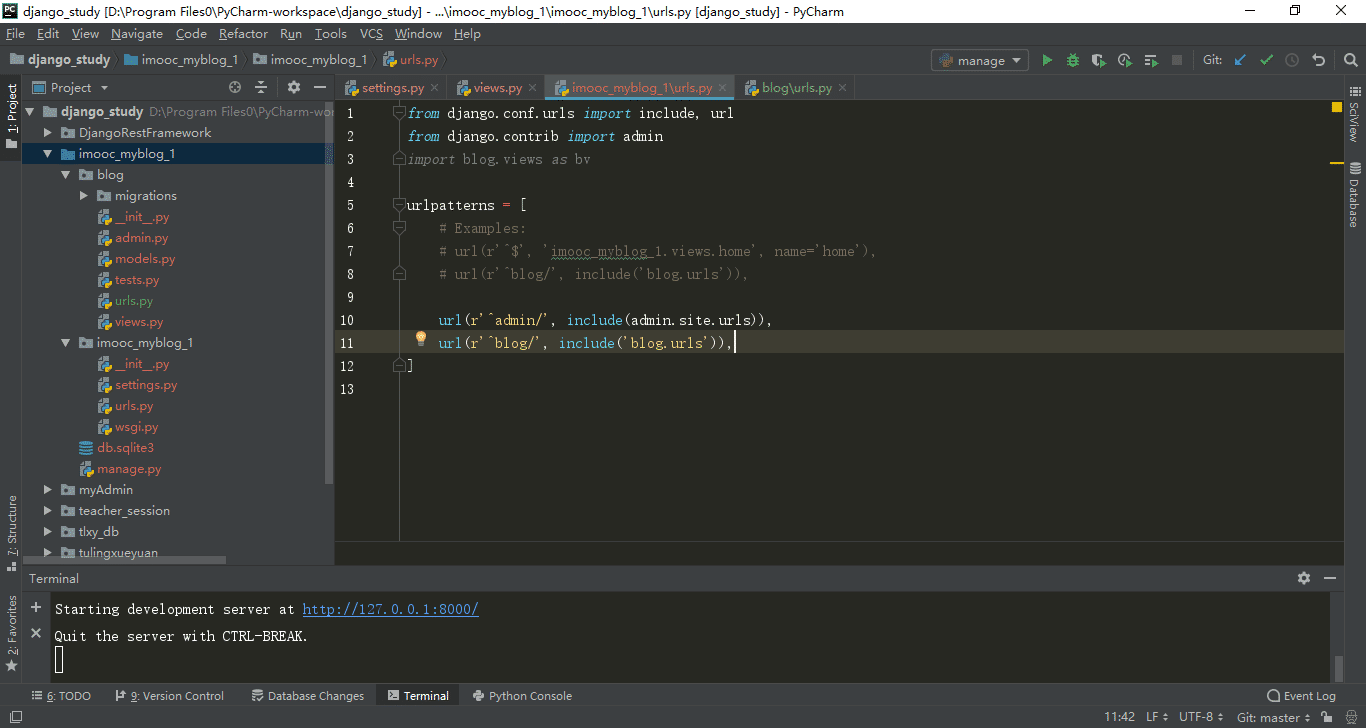Run manage with coverage icon
This screenshot has height=728, width=1366.
coord(1099,60)
